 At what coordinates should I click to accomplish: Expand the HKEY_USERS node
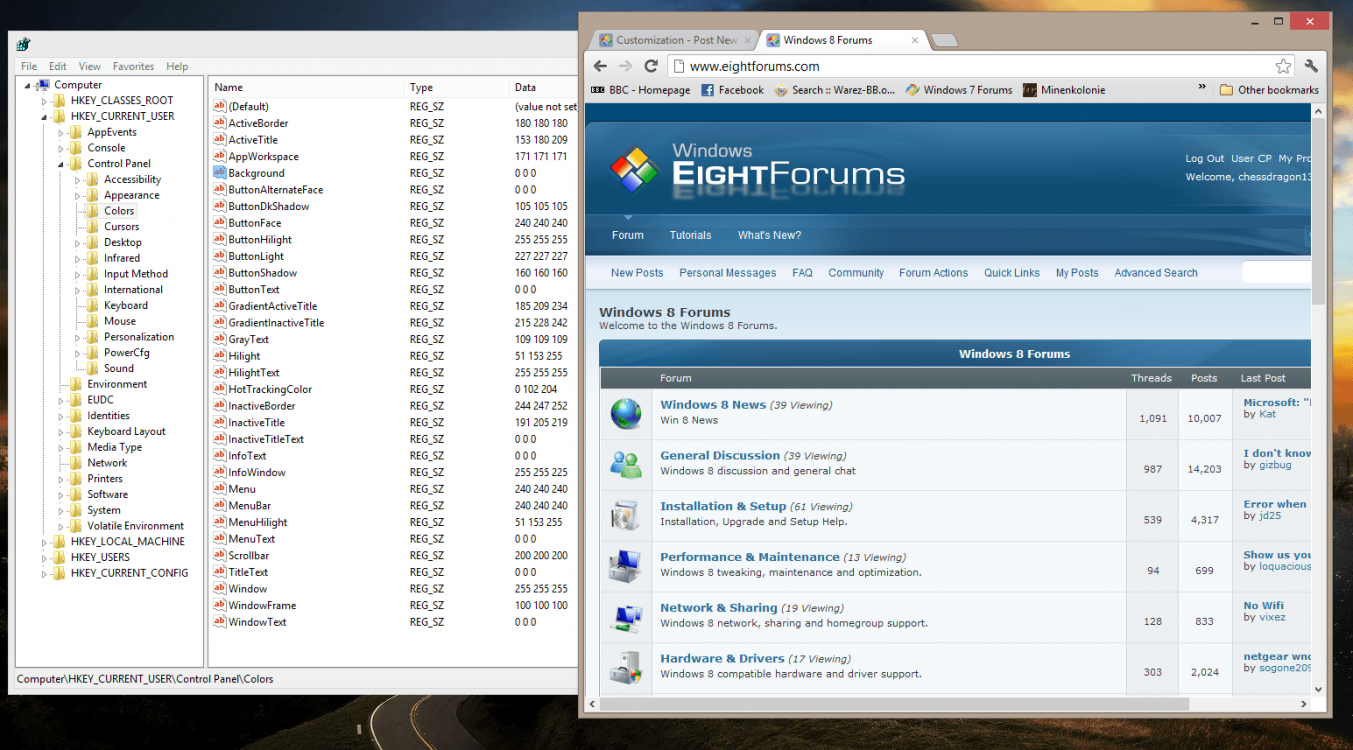(x=45, y=558)
